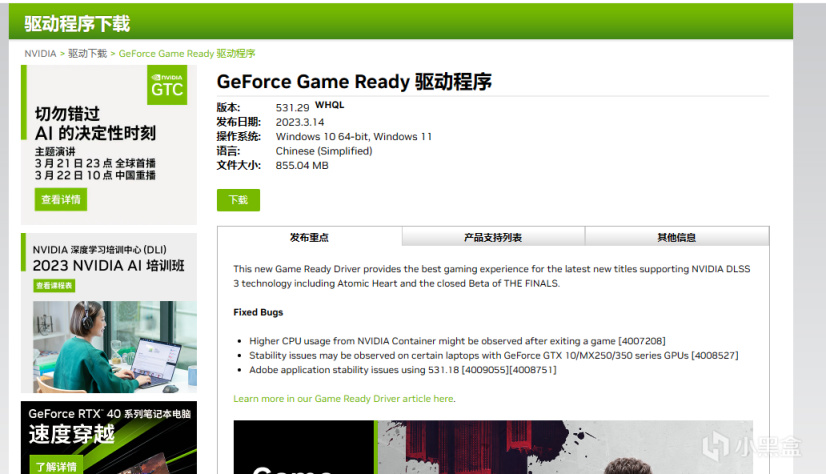
Task: Go to 驱动下载 in the breadcrumb
Action: tap(87, 54)
